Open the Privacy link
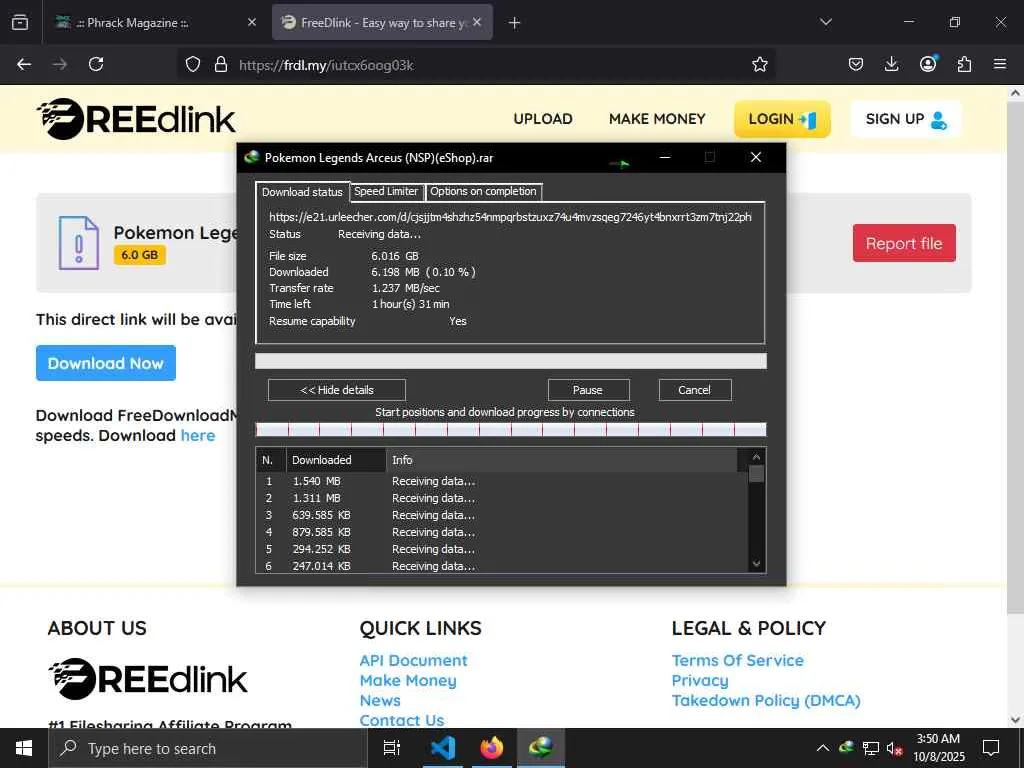Viewport: 1024px width, 768px height. click(700, 680)
